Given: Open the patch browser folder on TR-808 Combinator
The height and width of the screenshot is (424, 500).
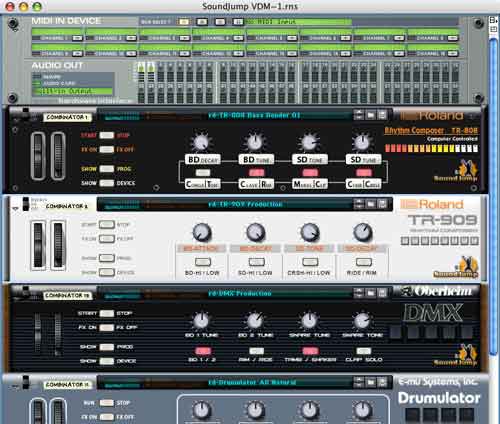Looking at the screenshot, I should [371, 115].
